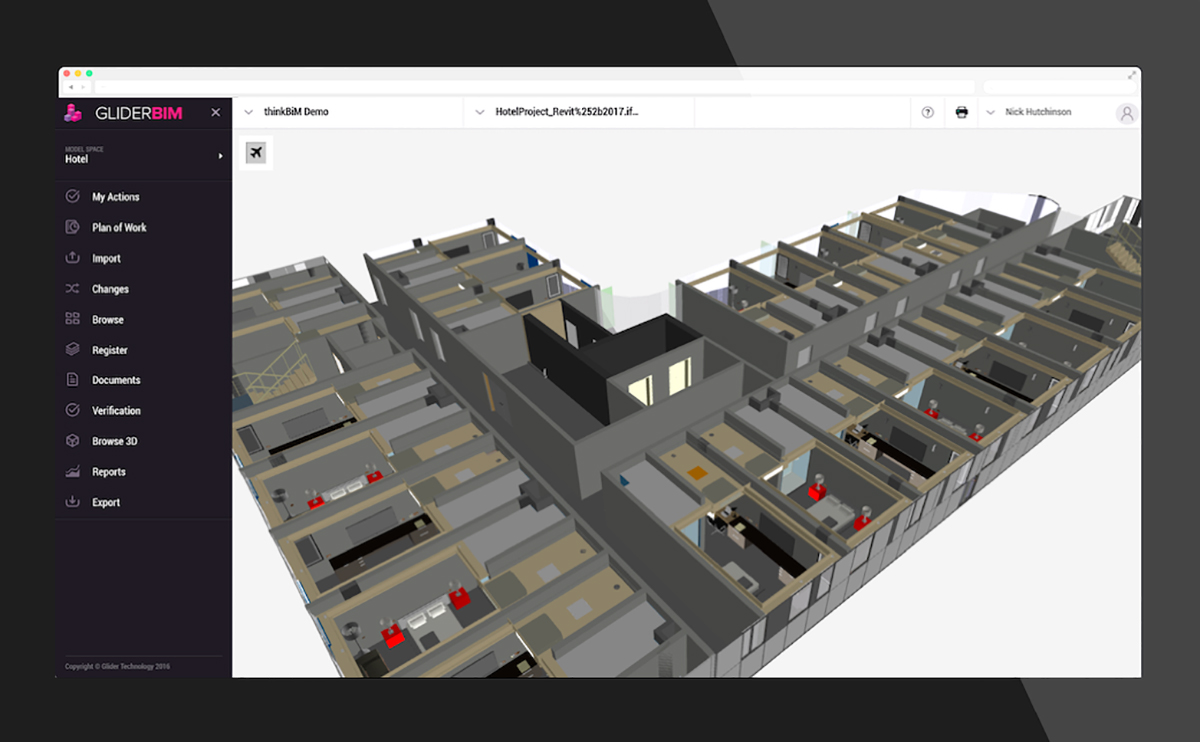Open the Nick Hutchinson user dropdown
Viewport: 1200px width, 742px height.
1037,113
